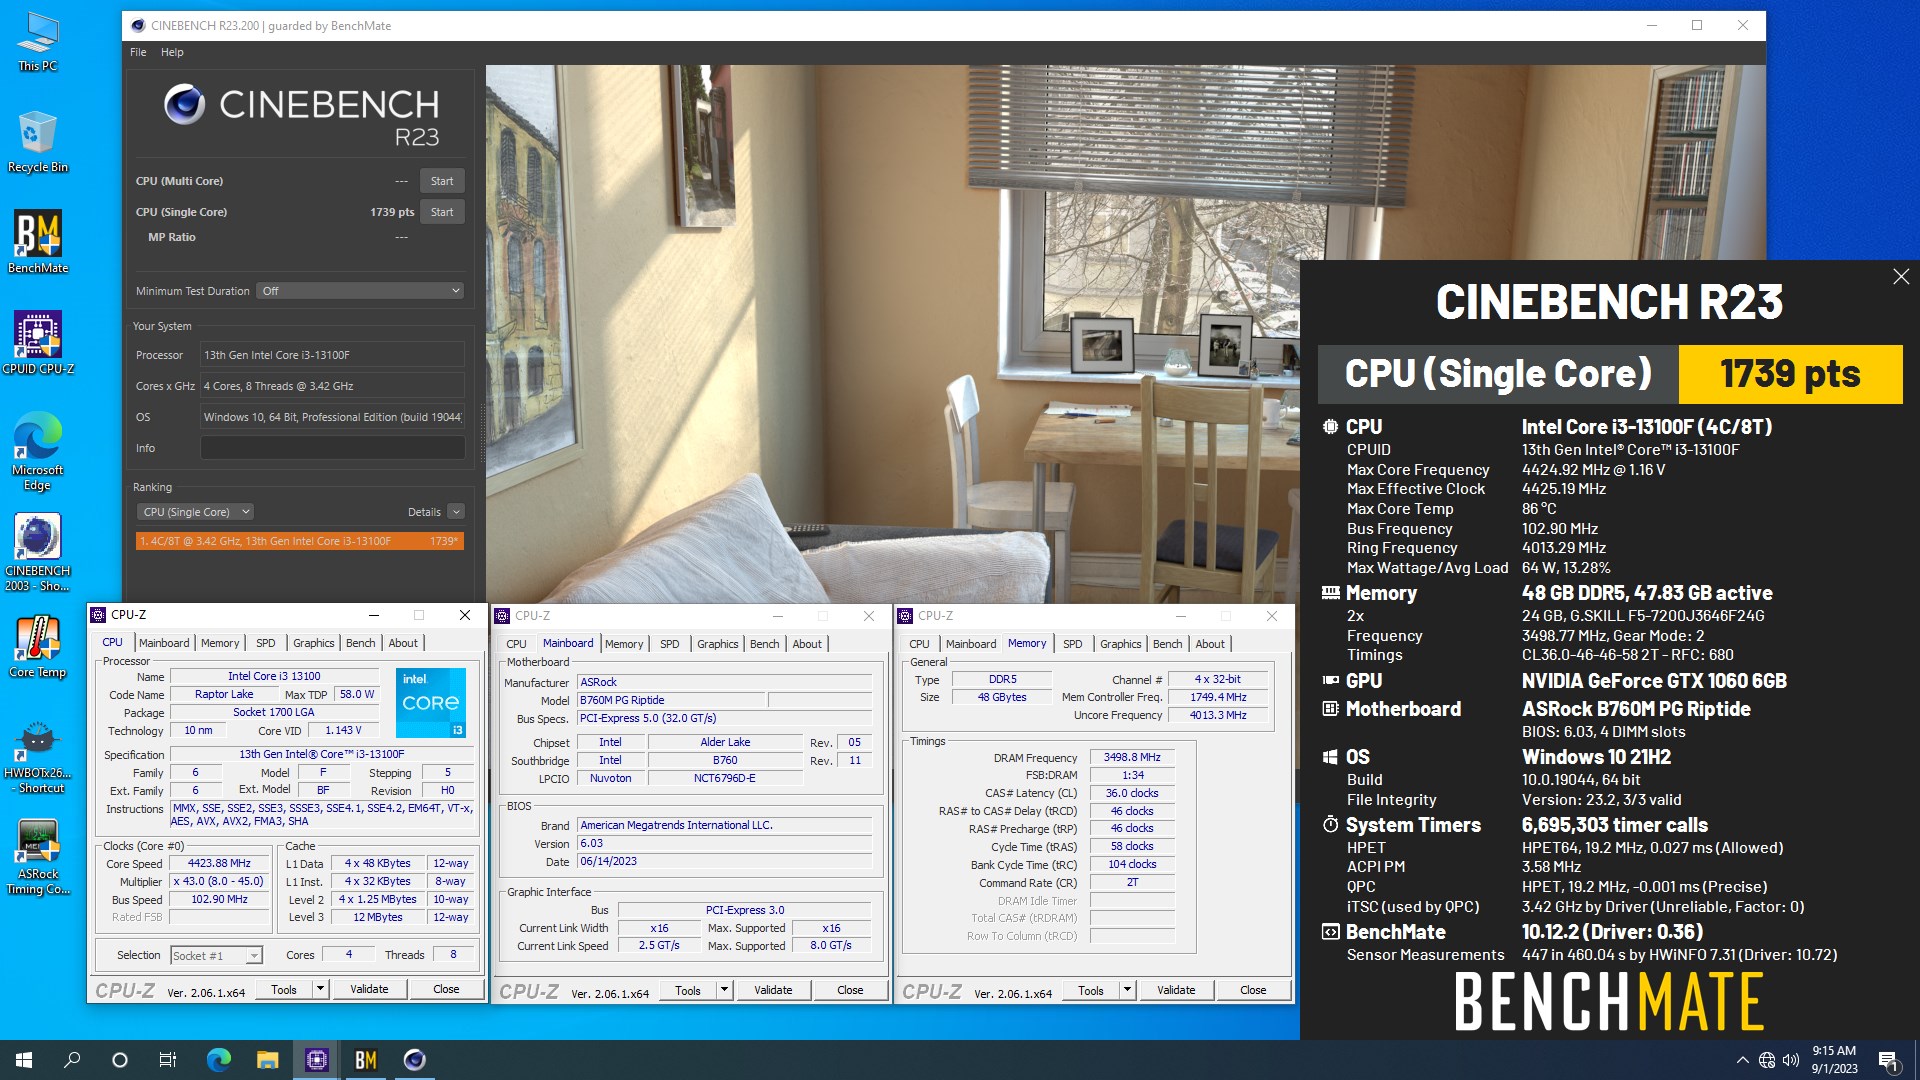Switch to CPU-Z taskbar icon
This screenshot has width=1920, height=1080.
(x=317, y=1060)
